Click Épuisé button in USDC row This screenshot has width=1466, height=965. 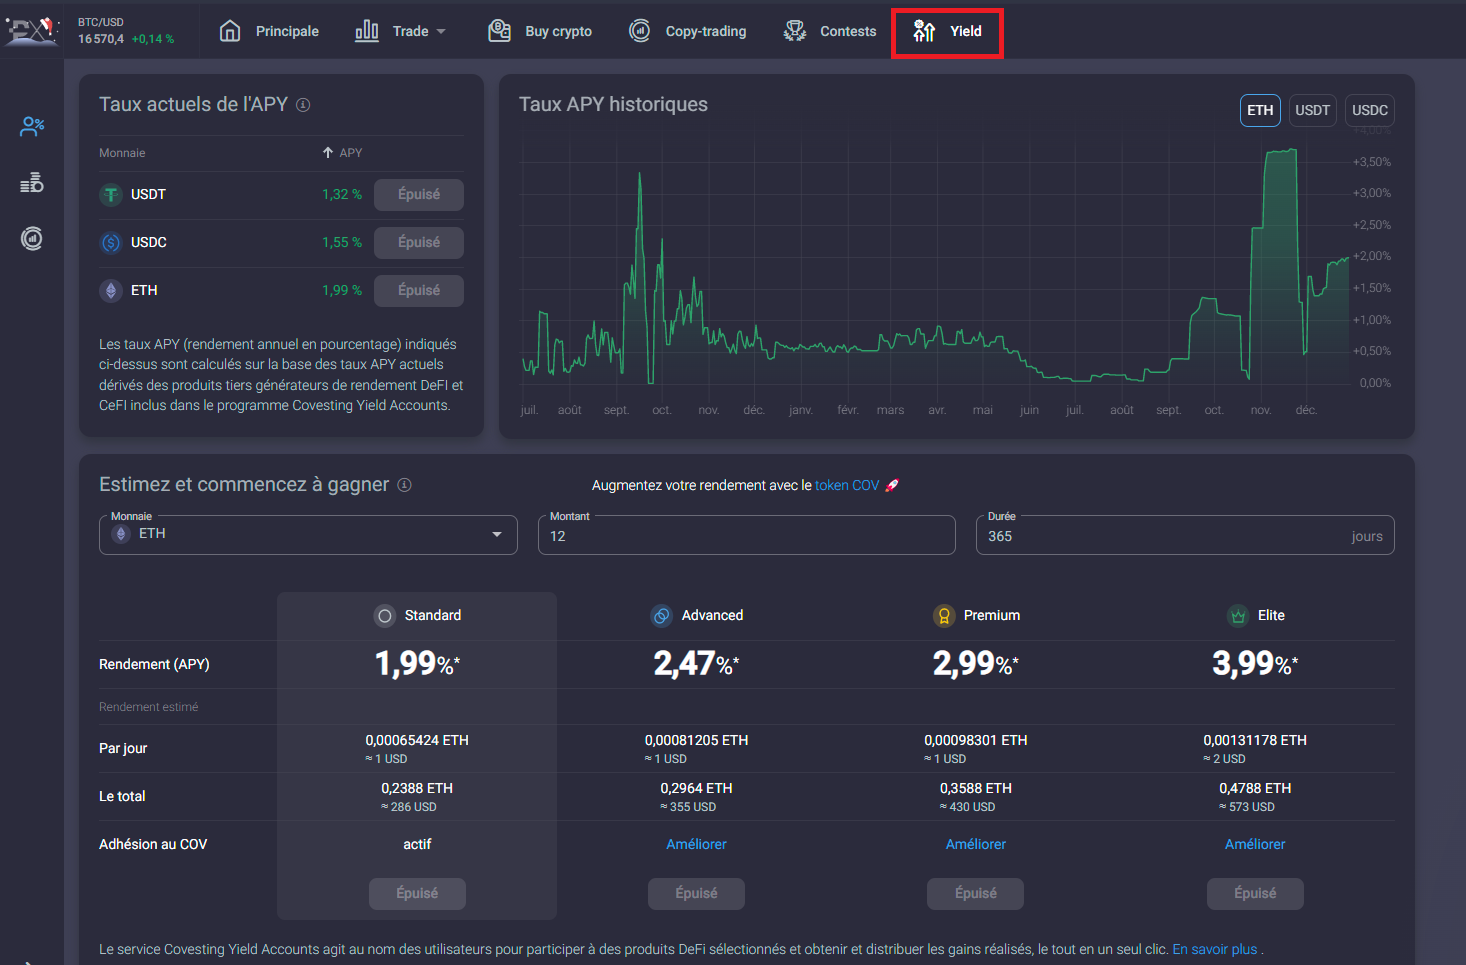tap(419, 243)
